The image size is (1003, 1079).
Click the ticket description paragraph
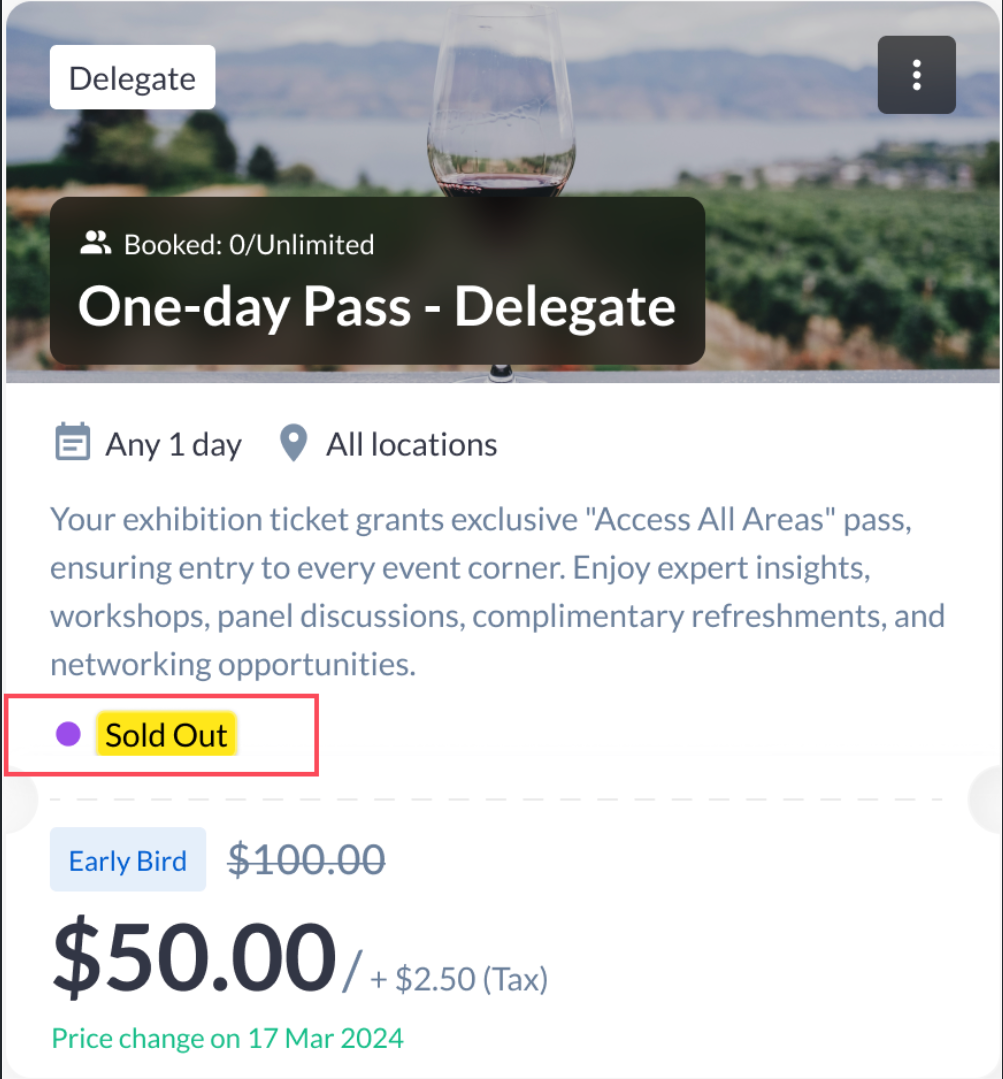tap(497, 591)
